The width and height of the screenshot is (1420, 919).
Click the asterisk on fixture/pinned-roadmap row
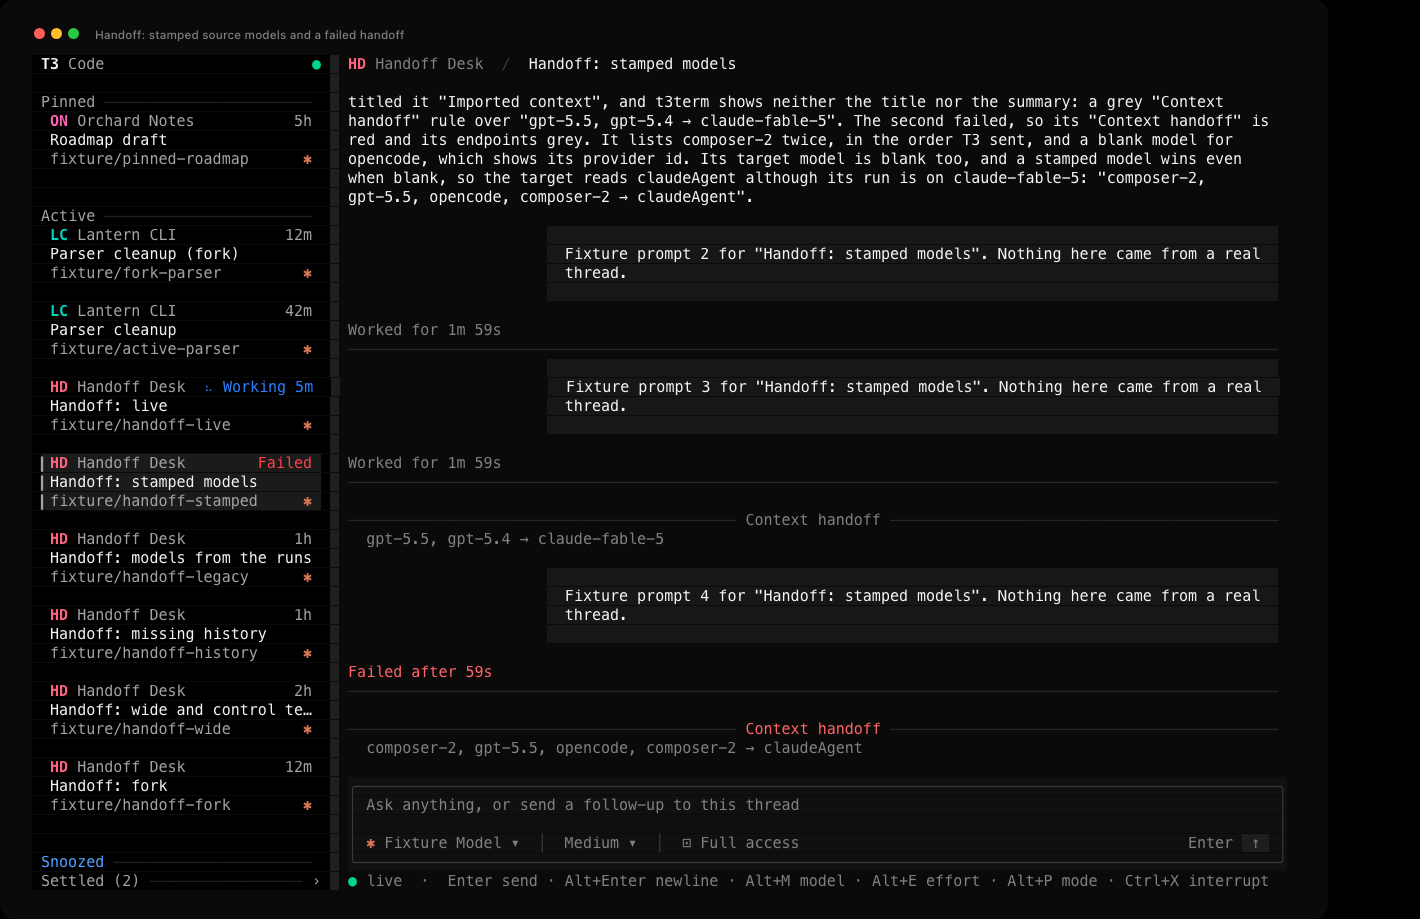pyautogui.click(x=307, y=160)
